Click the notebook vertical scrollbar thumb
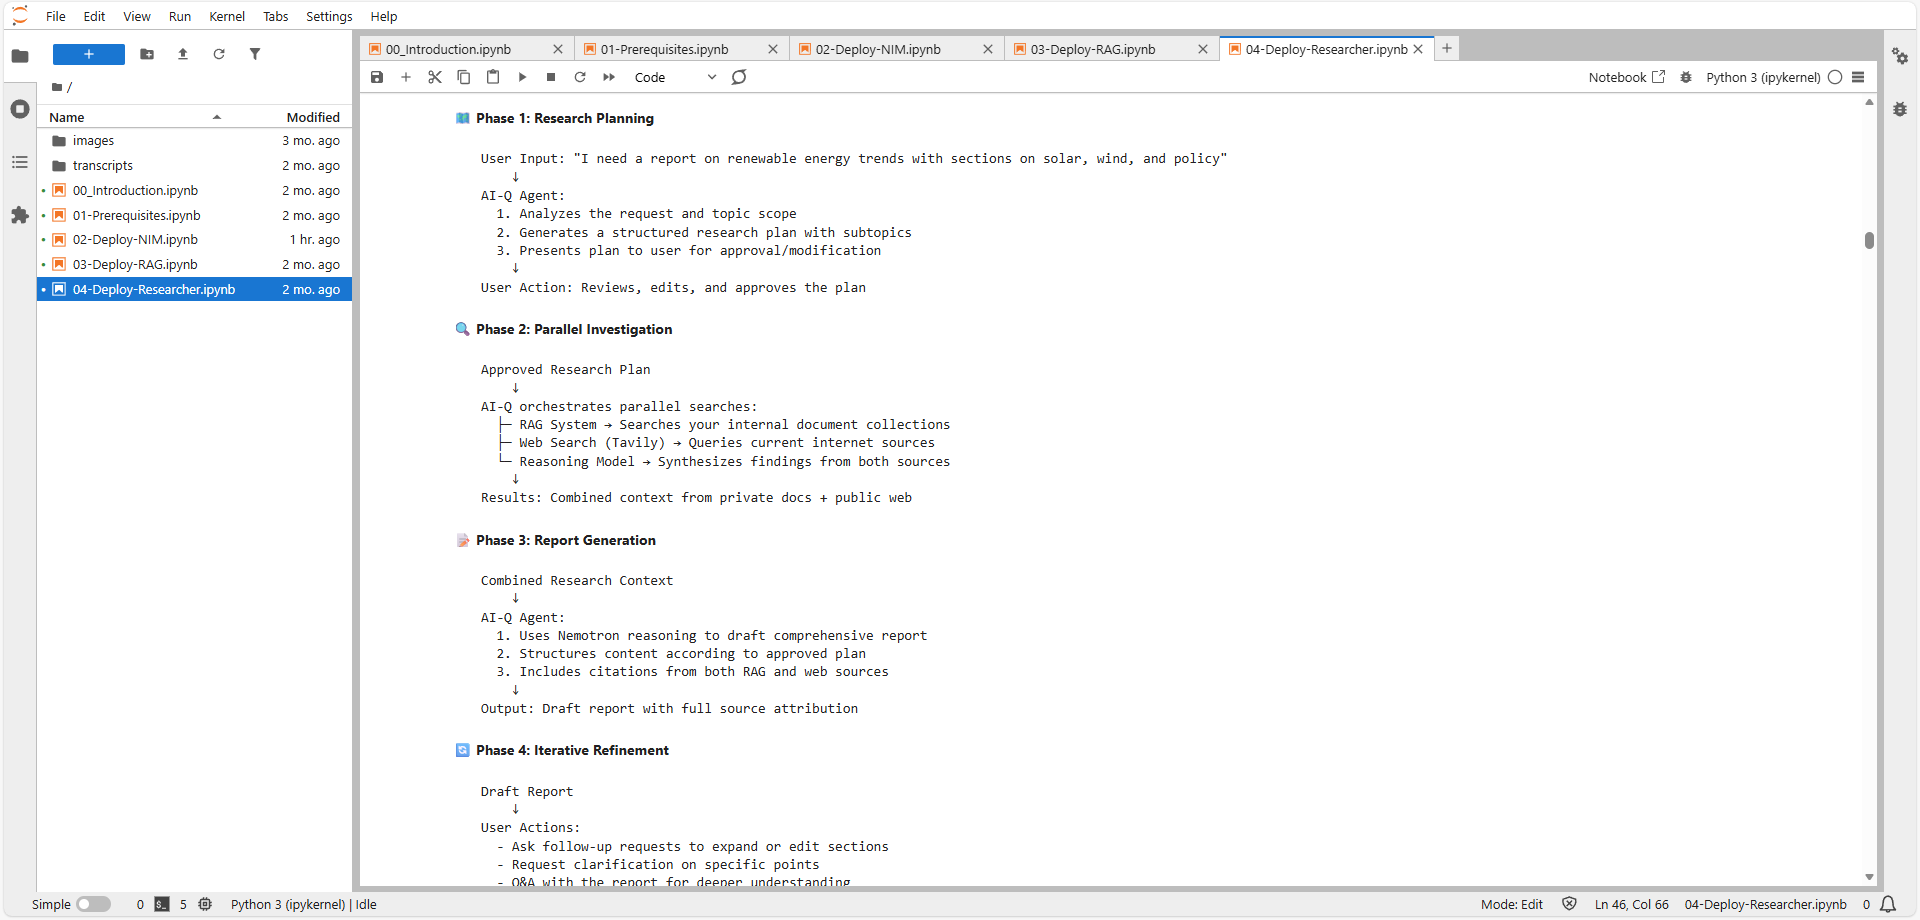The width and height of the screenshot is (1920, 920). [x=1869, y=240]
